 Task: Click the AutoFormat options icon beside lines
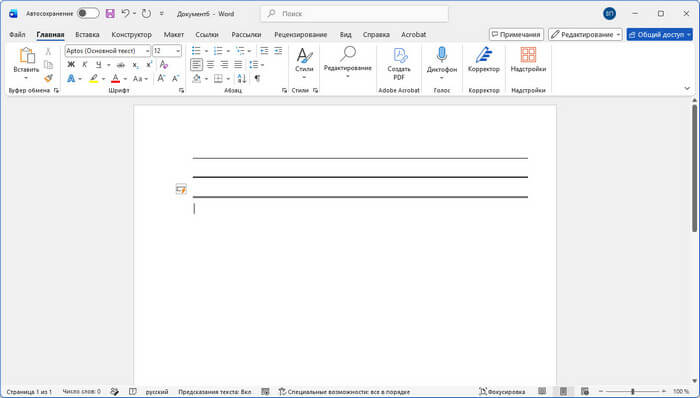[x=181, y=189]
